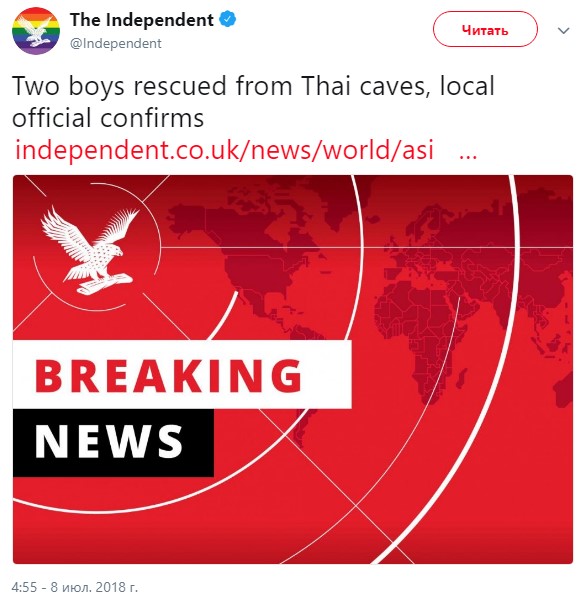
Task: Expand the tweet options chevron
Action: pos(563,31)
